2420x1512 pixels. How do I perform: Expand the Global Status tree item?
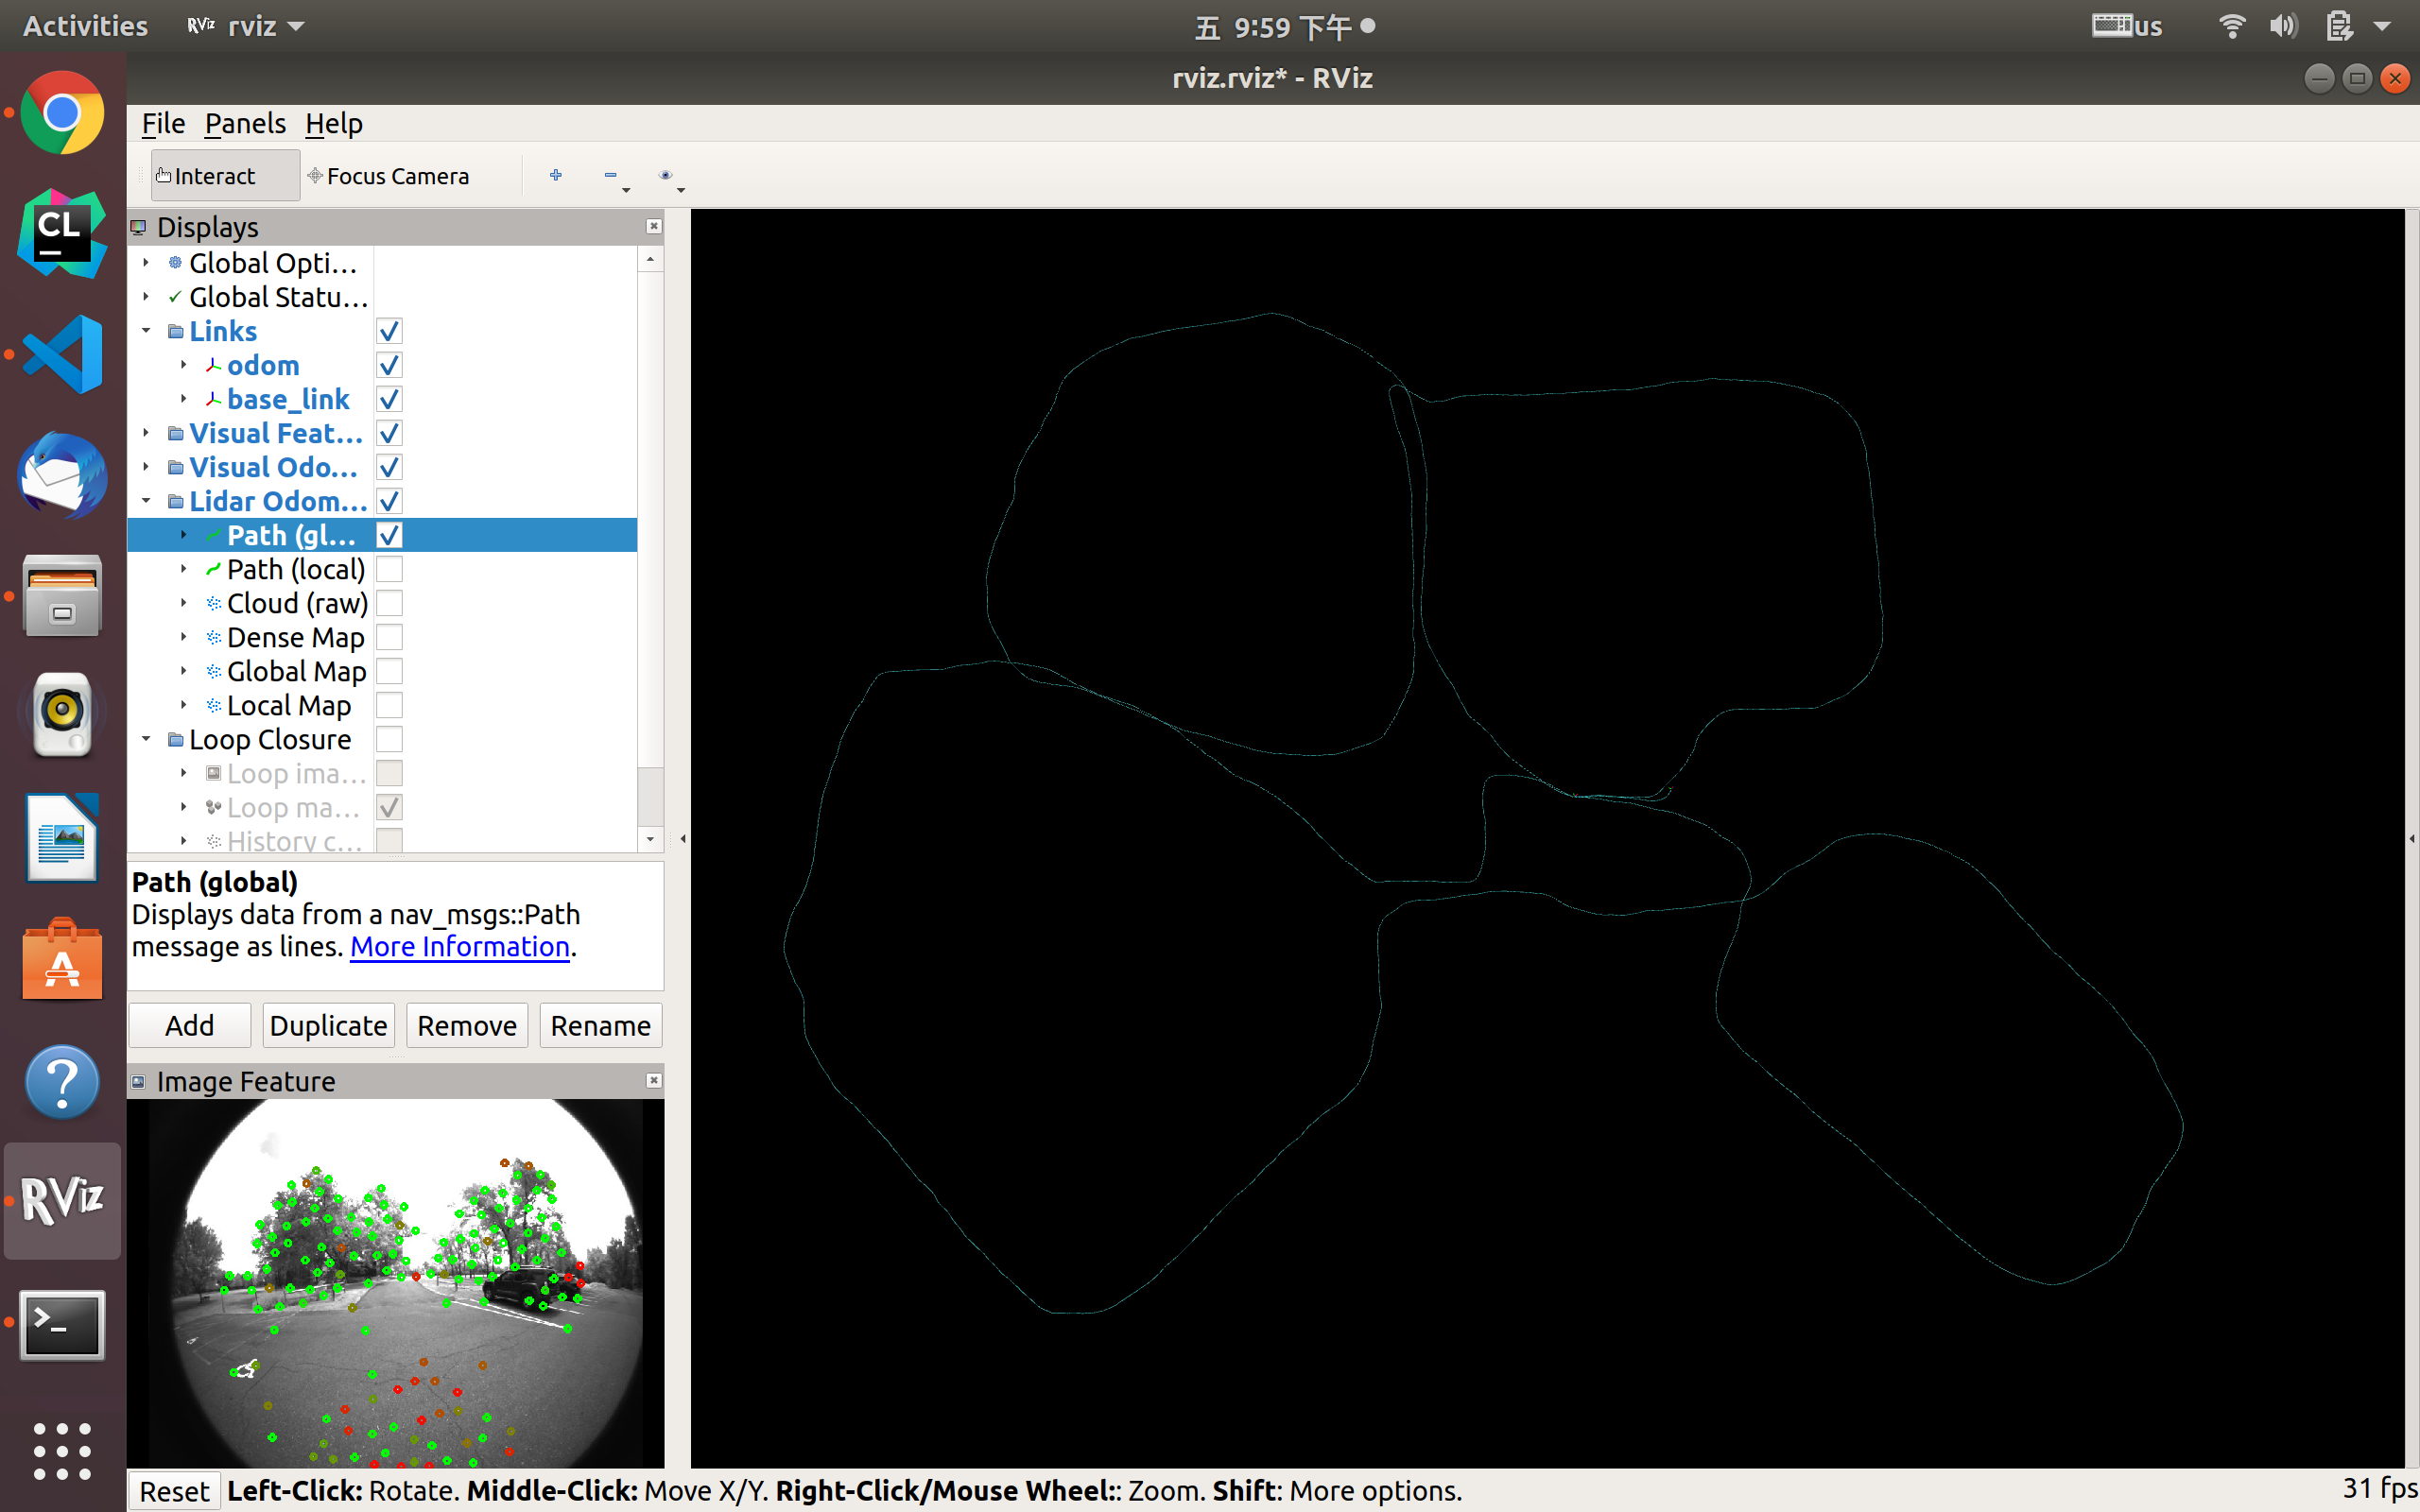pyautogui.click(x=146, y=297)
